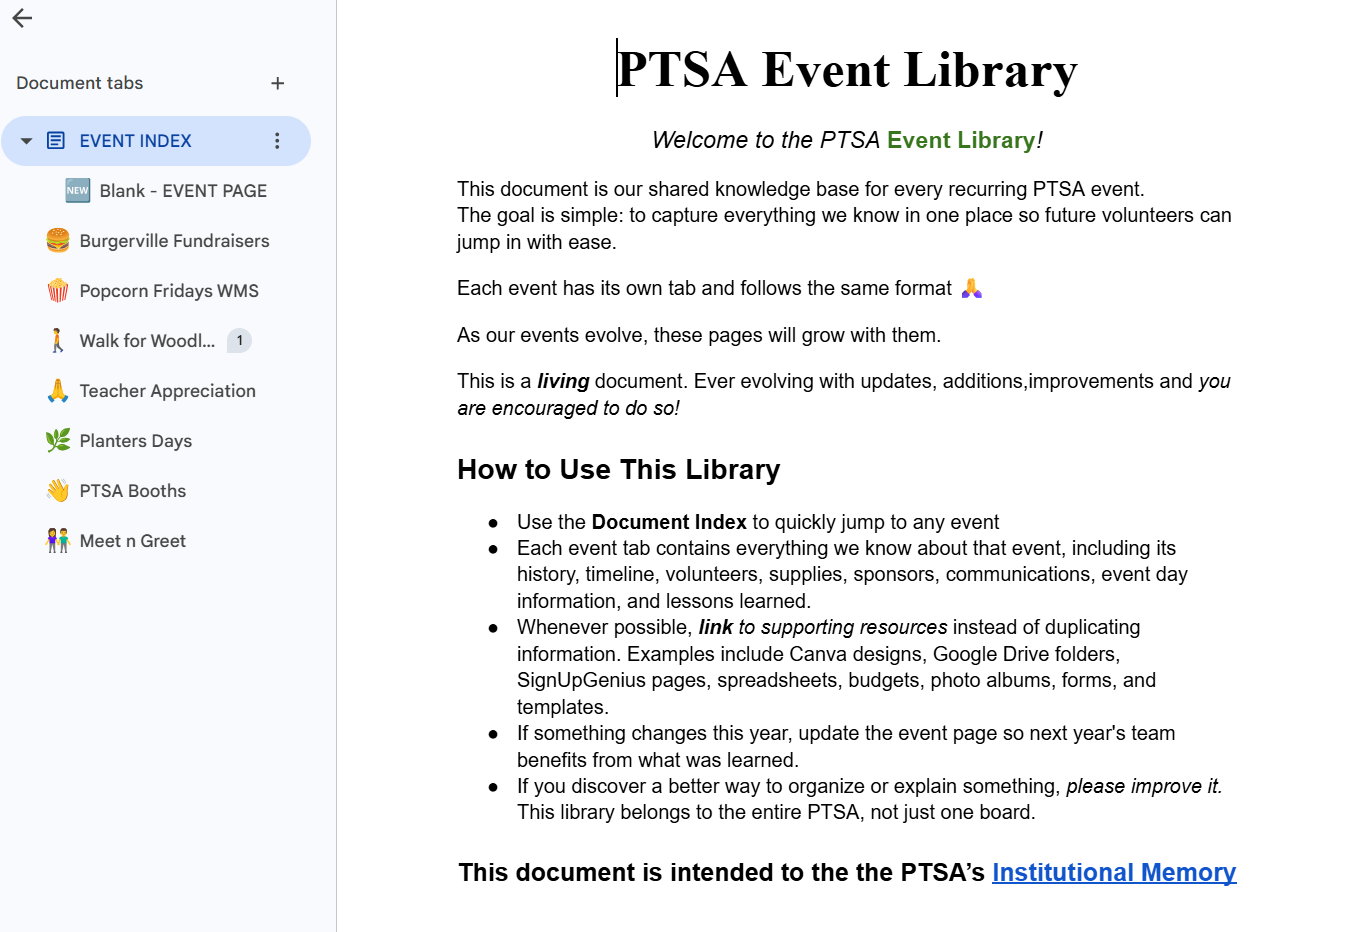Image resolution: width=1352 pixels, height=932 pixels.
Task: Click the back arrow to close tabs panel
Action: pyautogui.click(x=22, y=18)
